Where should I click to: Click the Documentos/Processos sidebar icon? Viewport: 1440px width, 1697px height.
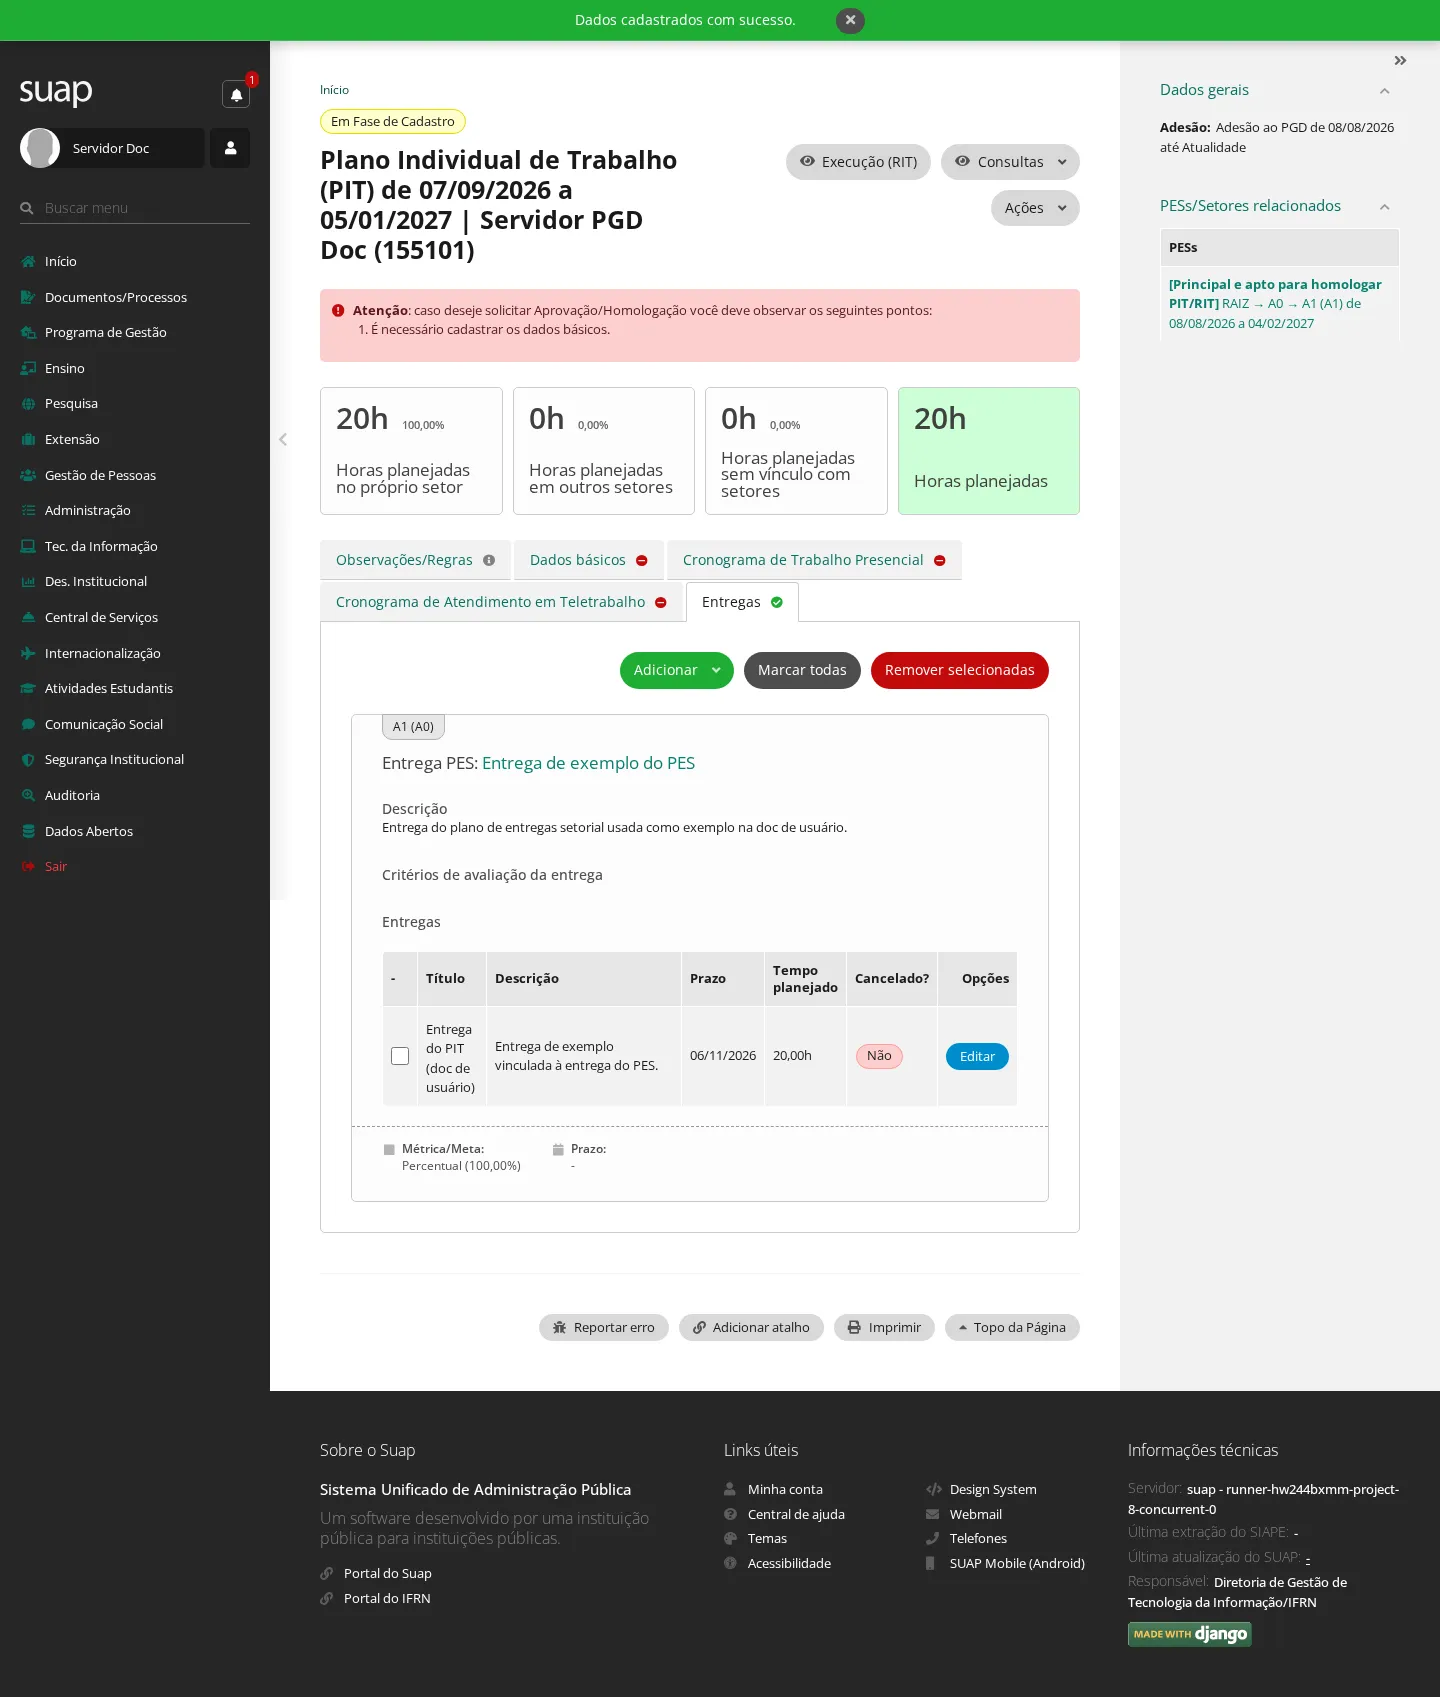click(x=28, y=297)
